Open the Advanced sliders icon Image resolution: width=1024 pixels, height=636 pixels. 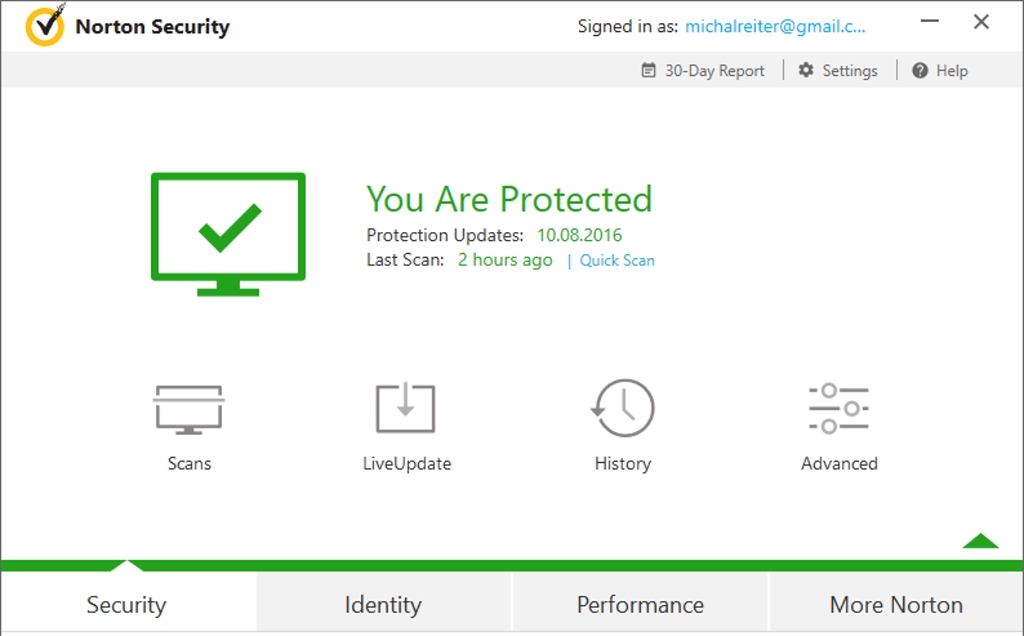[839, 408]
